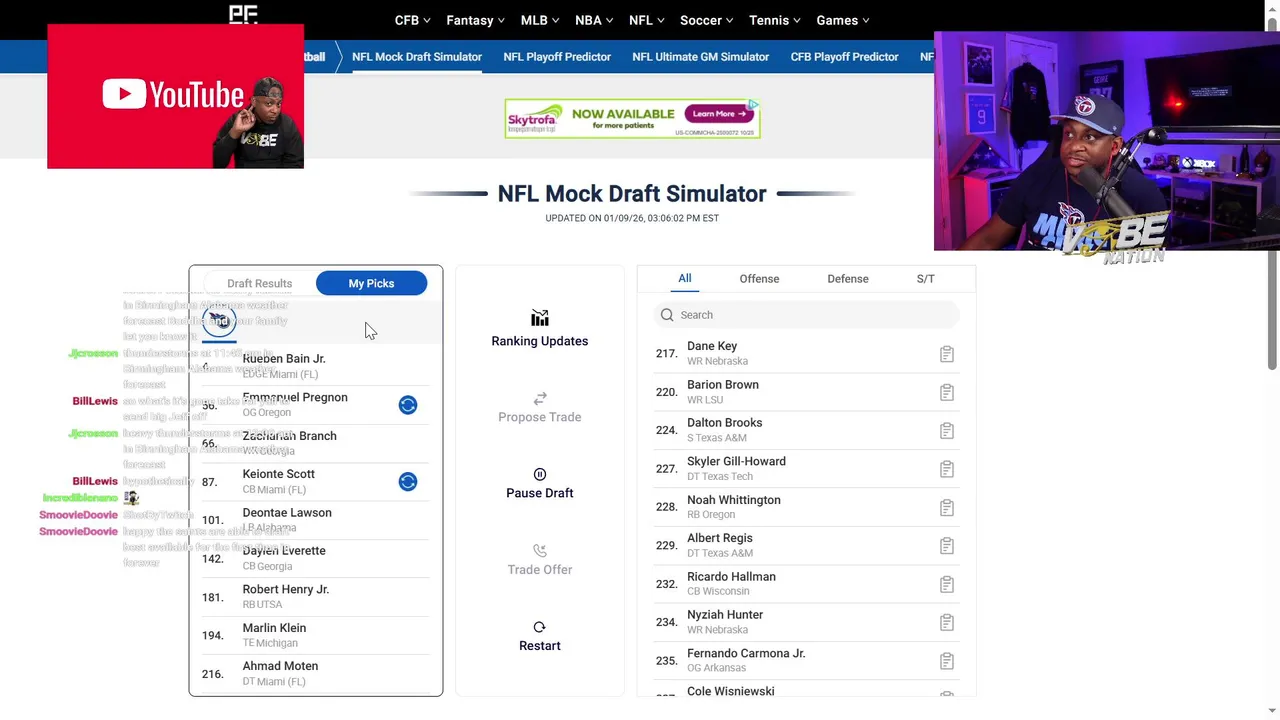Open NFL Mock Draft Simulator tab

(417, 57)
